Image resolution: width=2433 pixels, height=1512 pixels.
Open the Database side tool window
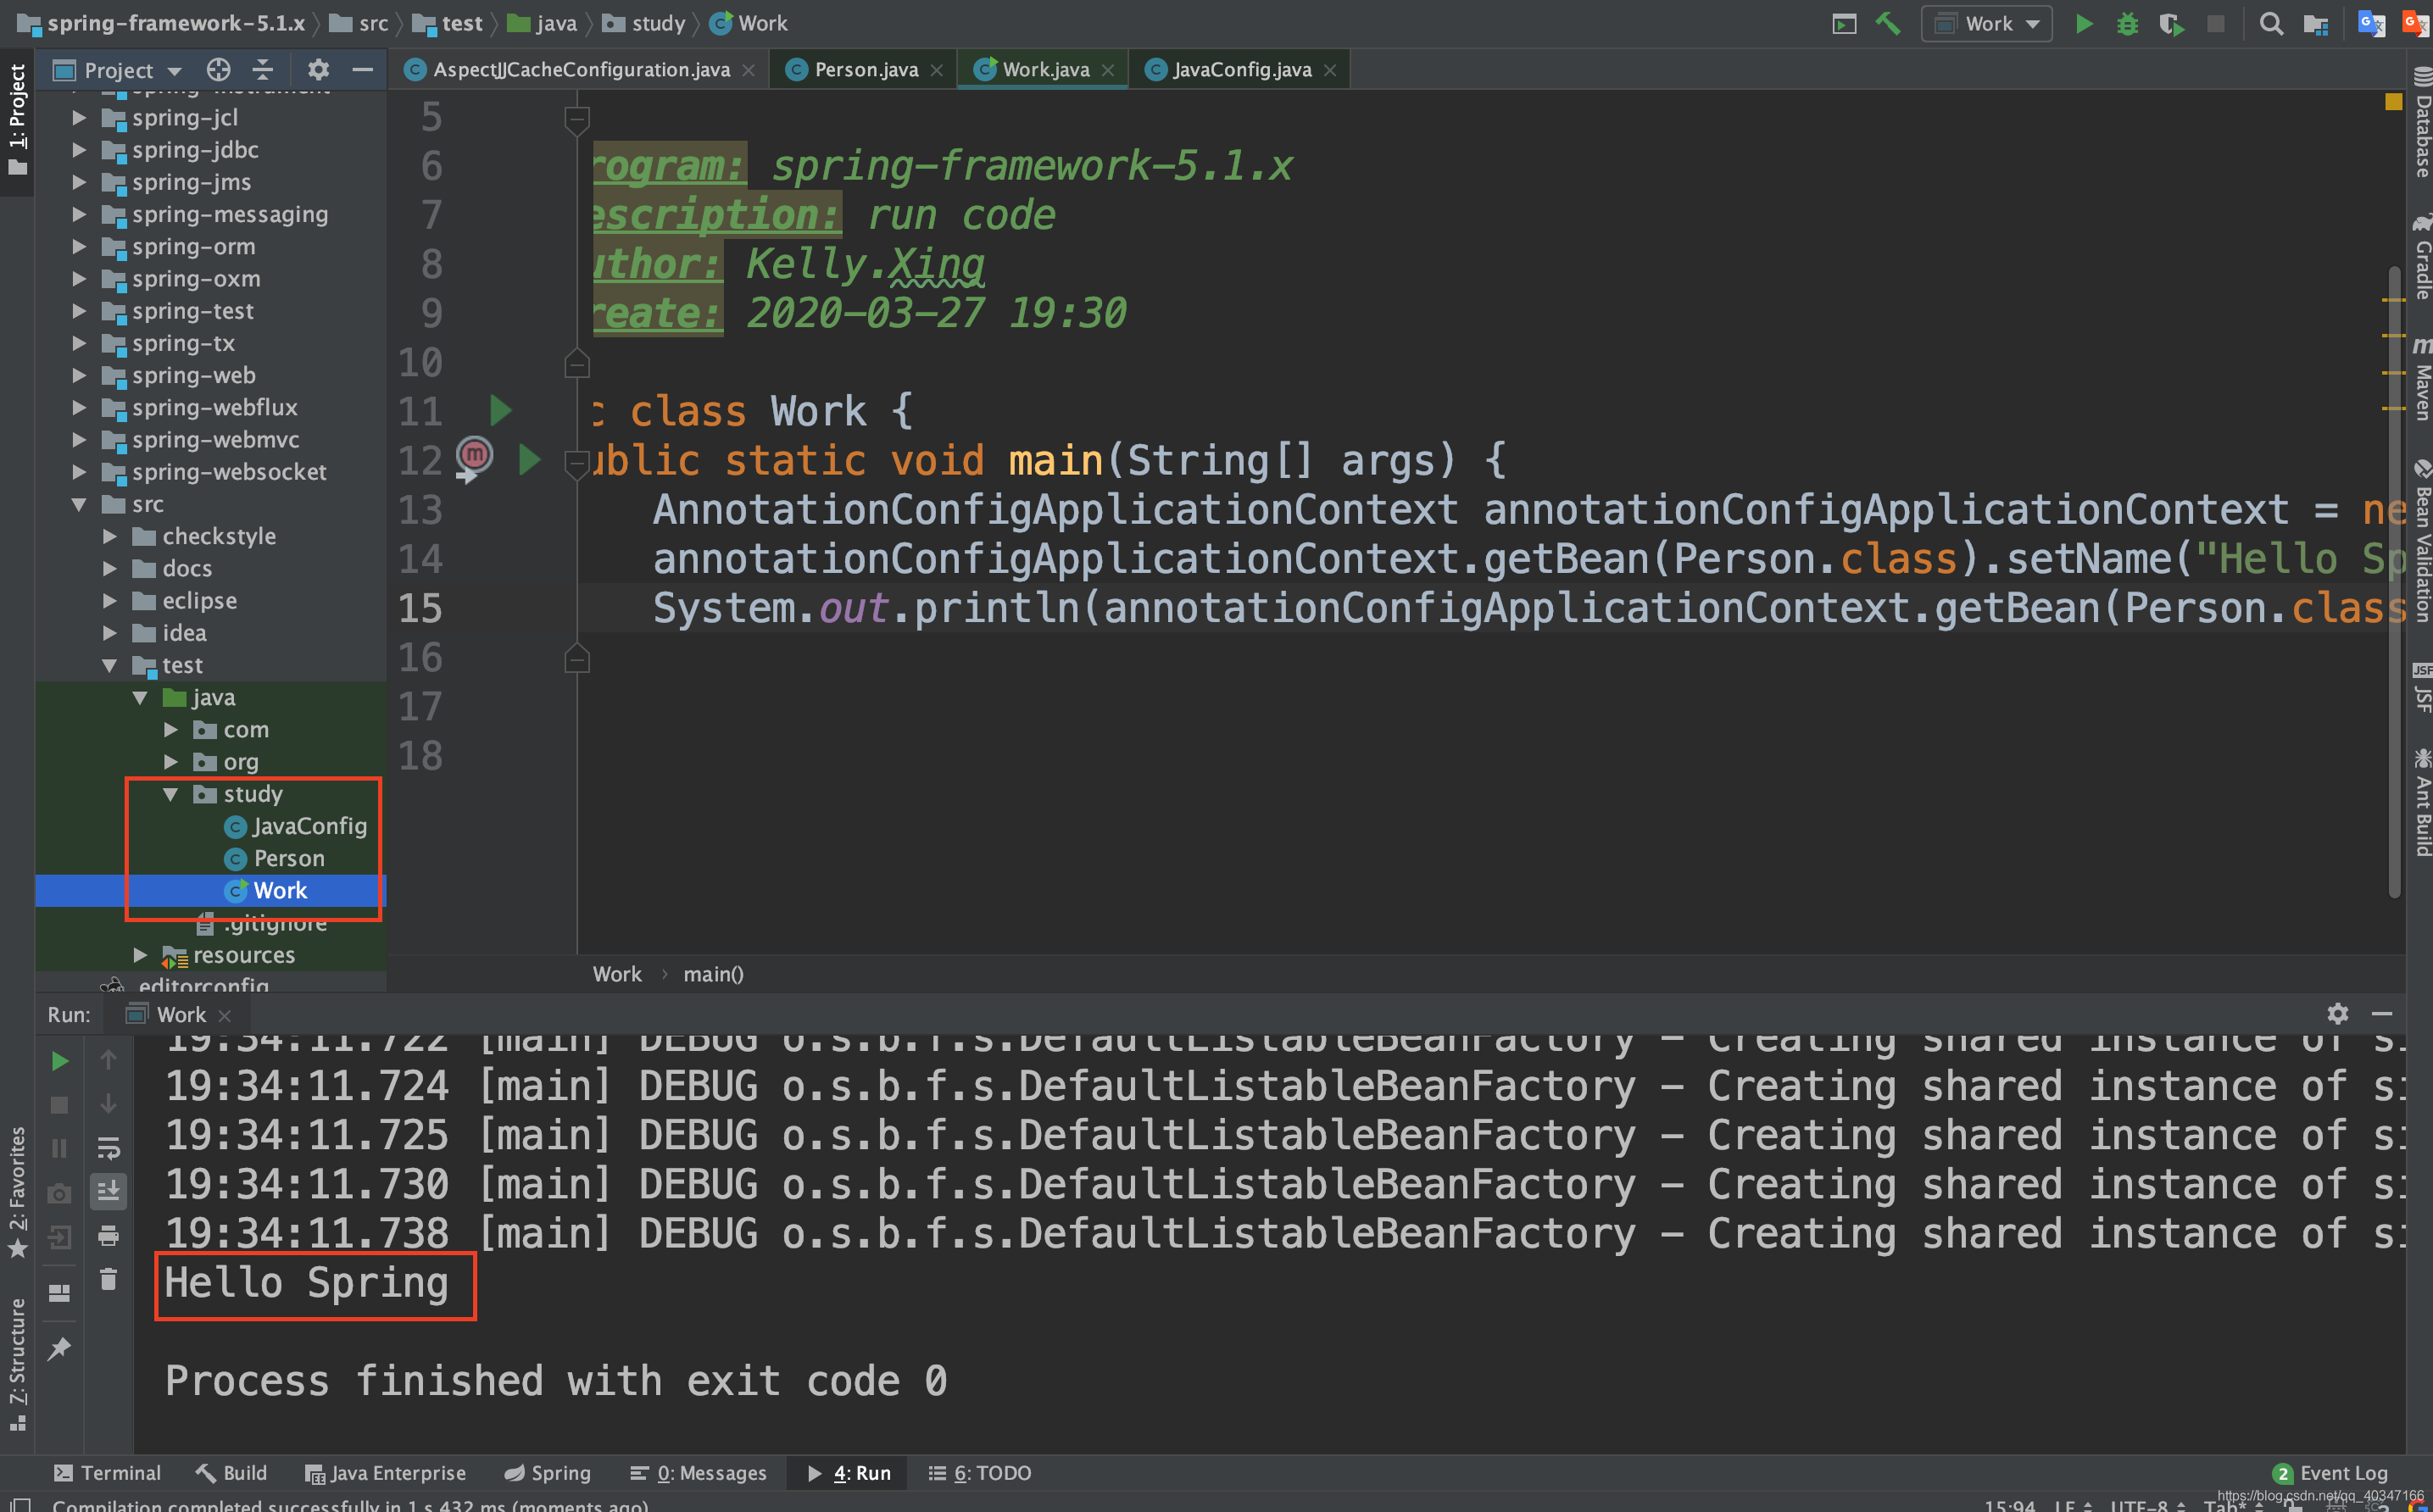click(x=2421, y=122)
